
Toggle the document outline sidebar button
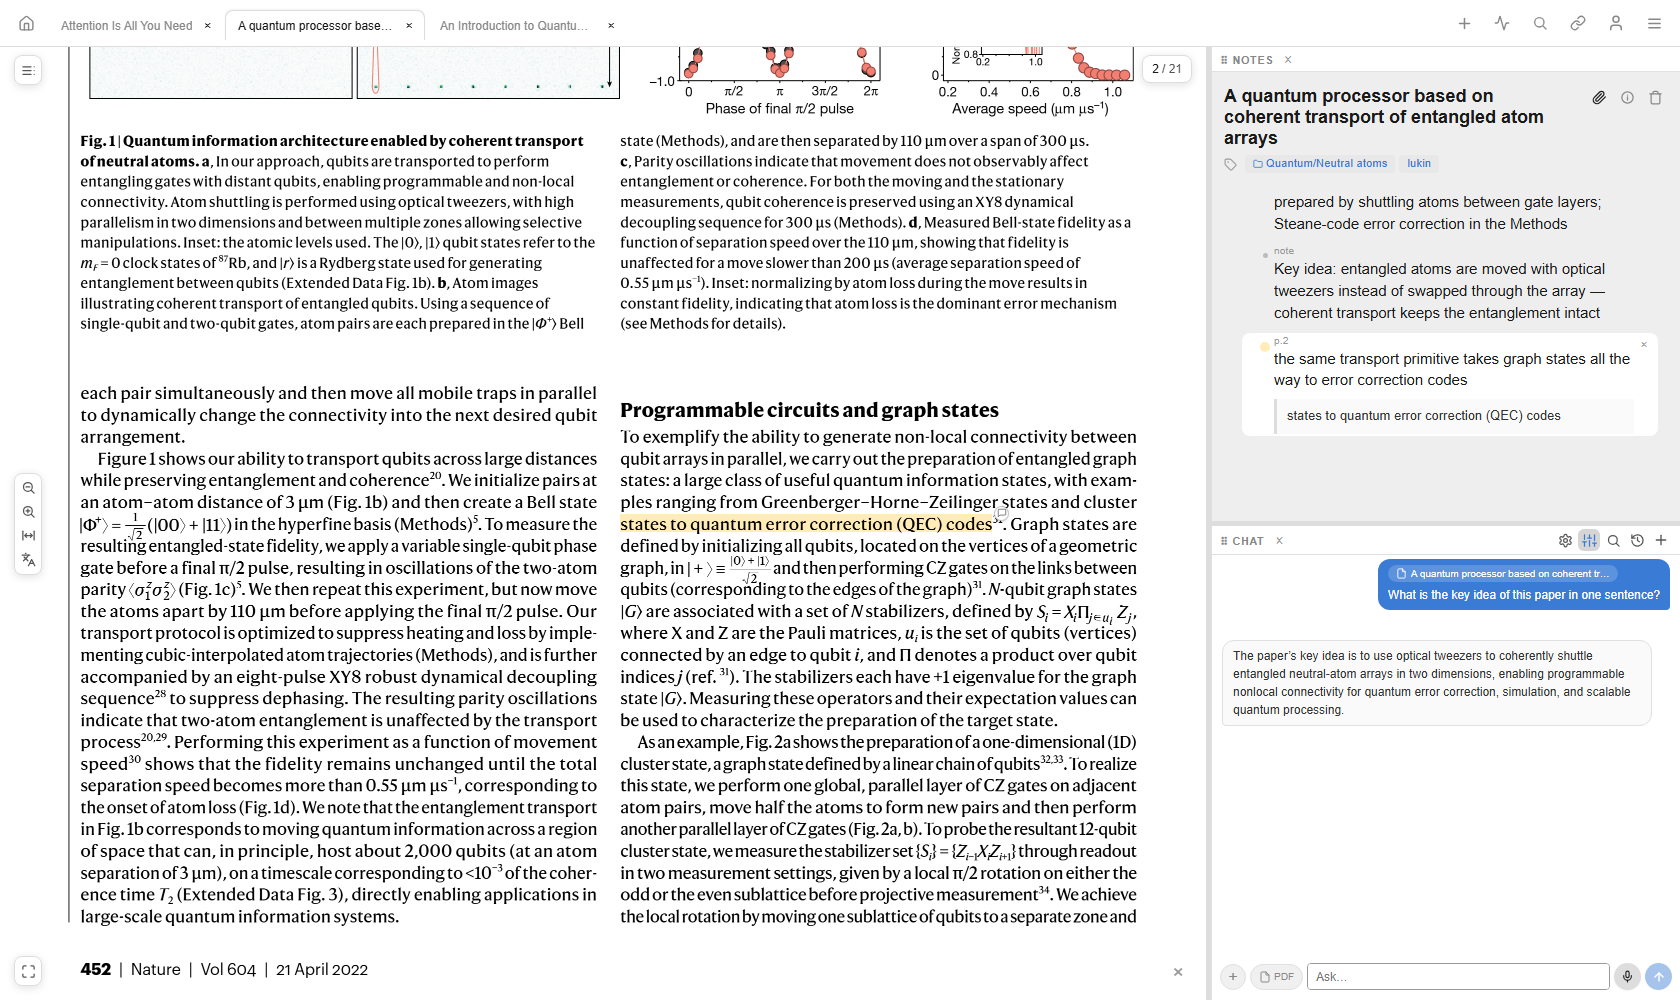[28, 71]
